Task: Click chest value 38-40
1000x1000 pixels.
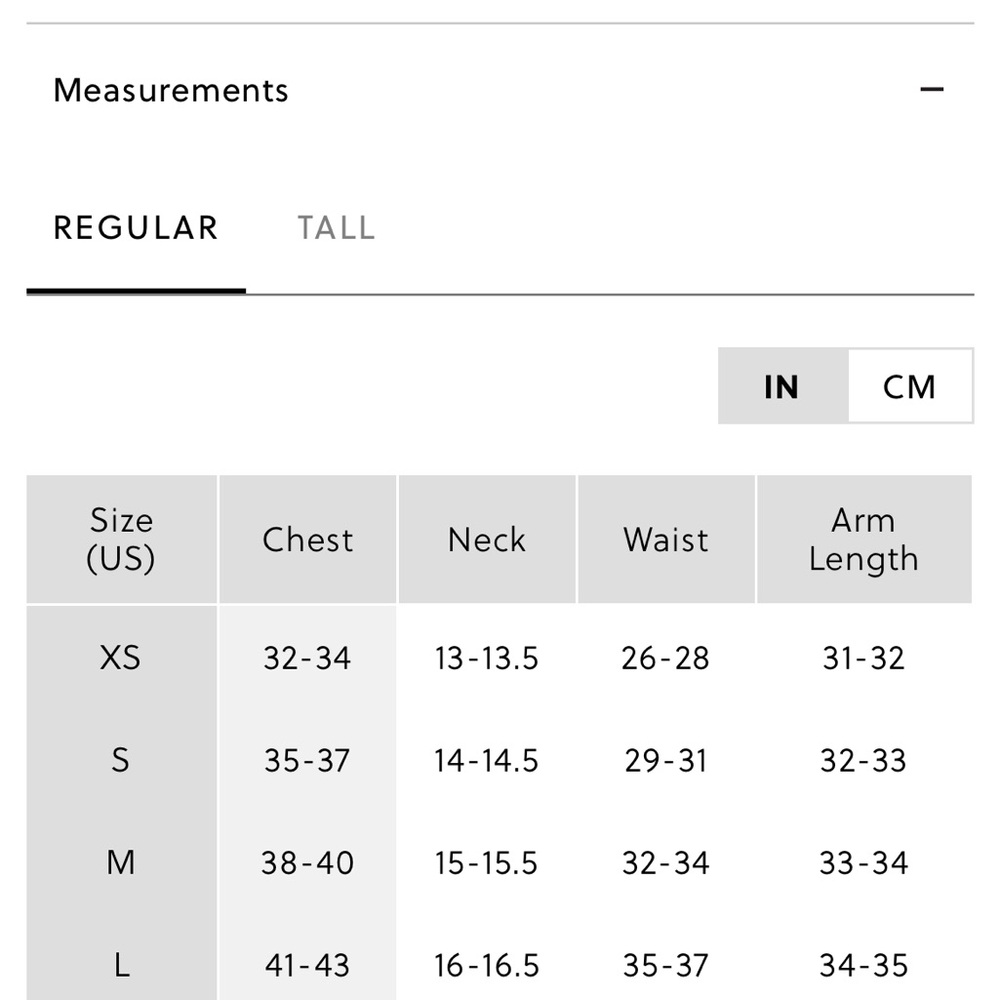Action: [x=307, y=862]
